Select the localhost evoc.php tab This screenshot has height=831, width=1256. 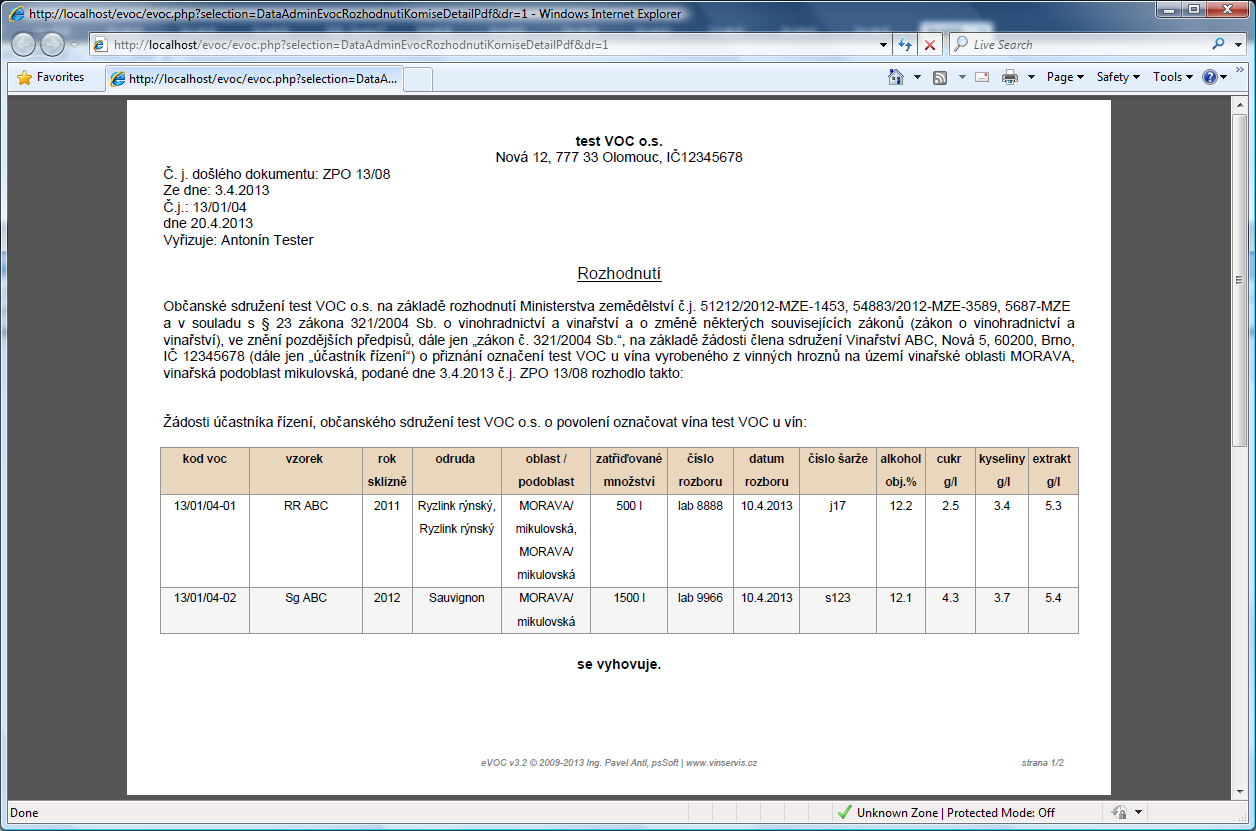pos(254,78)
